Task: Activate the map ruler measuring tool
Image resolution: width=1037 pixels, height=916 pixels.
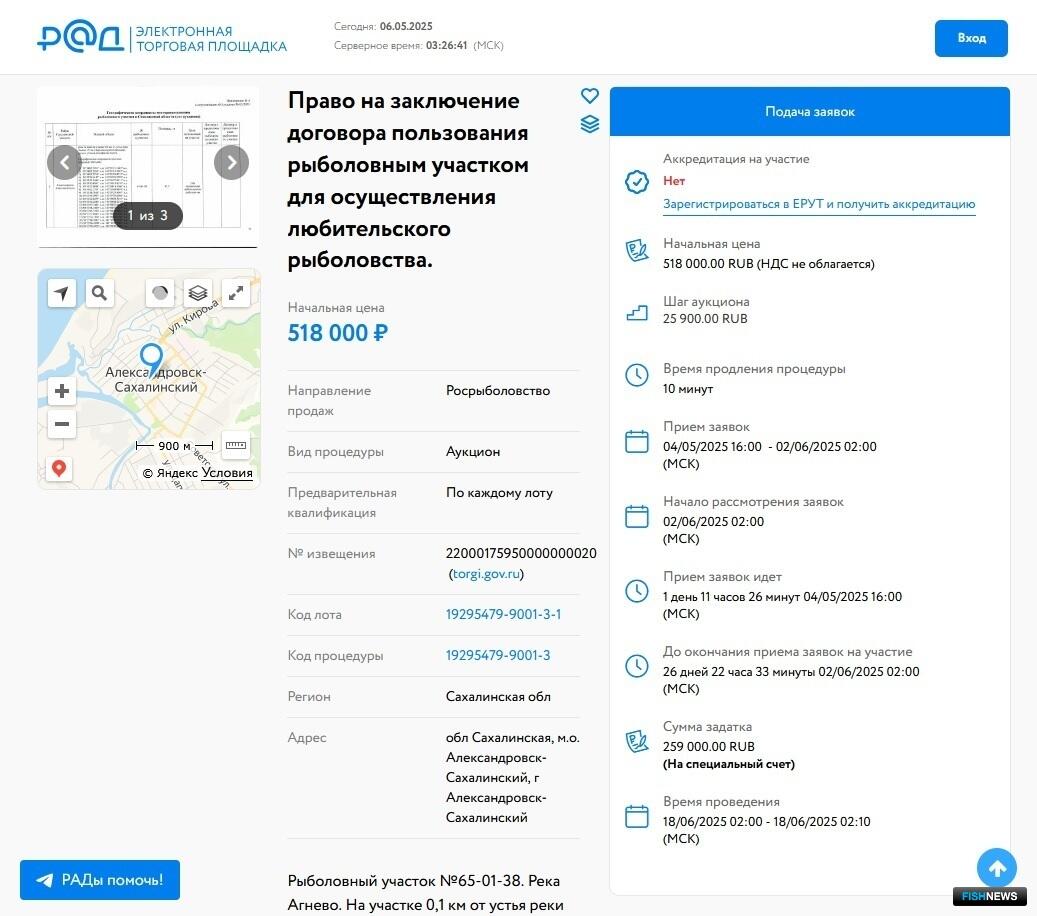Action: [x=236, y=445]
